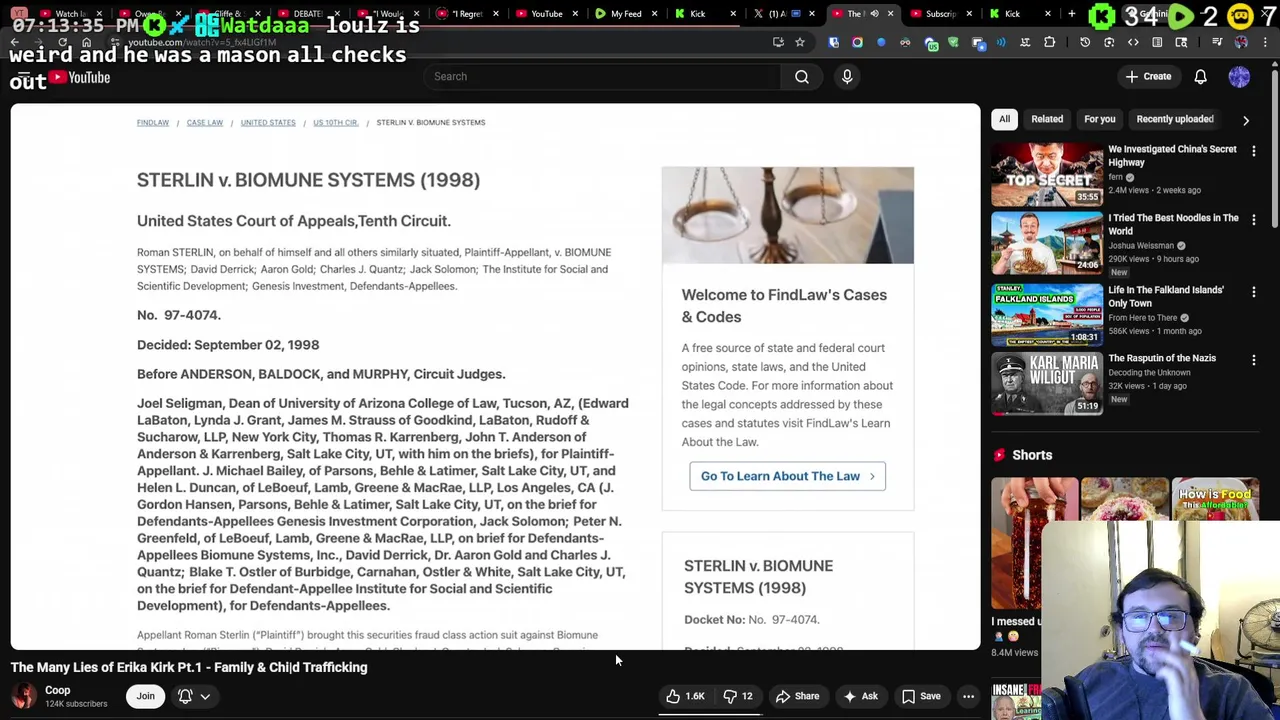Click the green shield extension icon
Viewport: 1280px width, 720px height.
pos(953,42)
